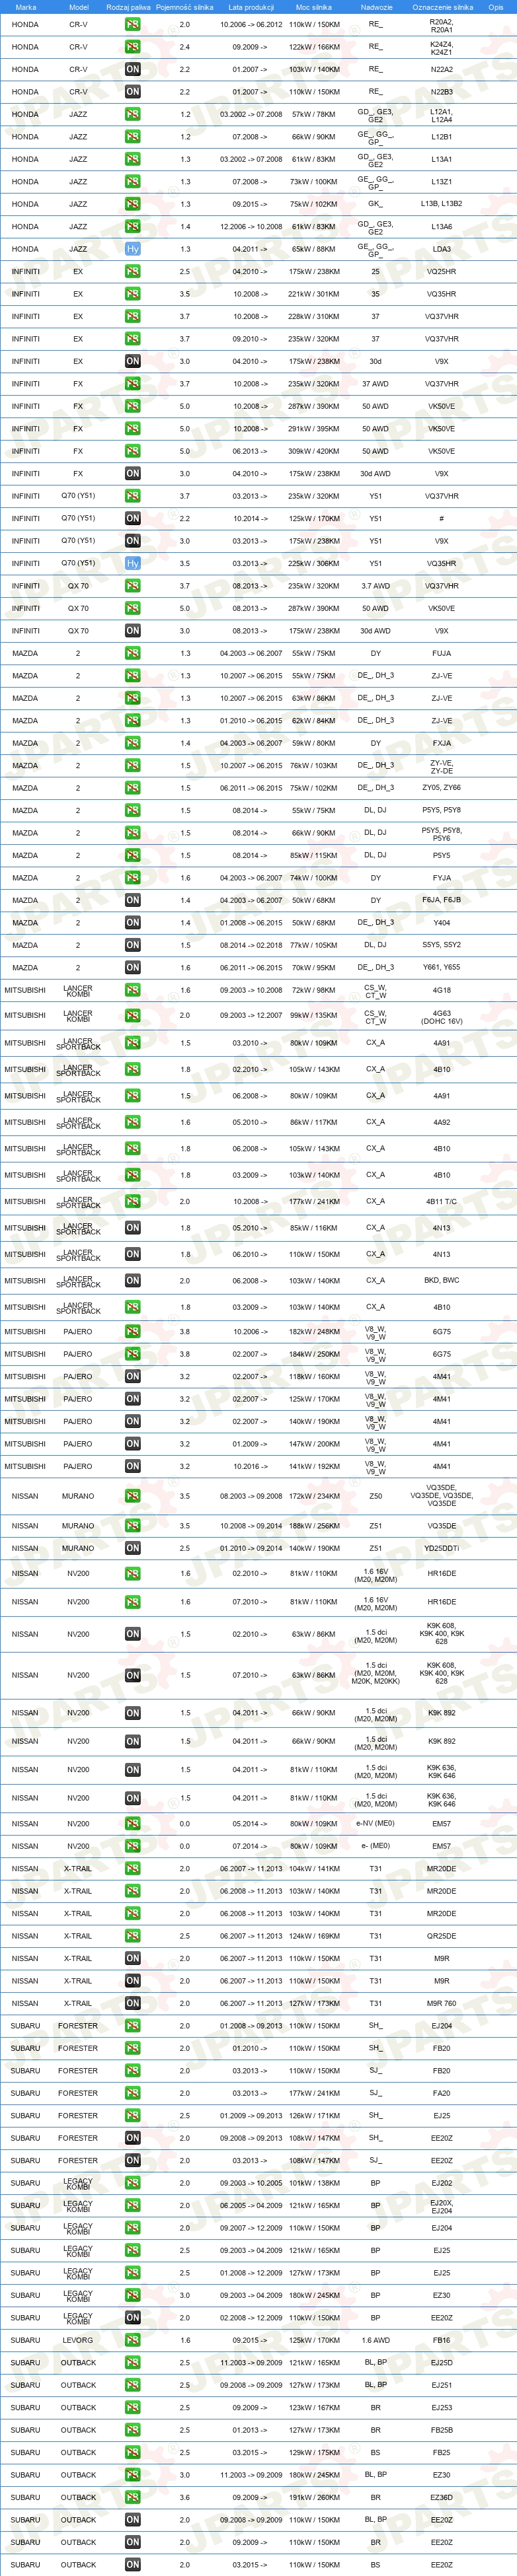Click diesel ON icon in CR-V N22B3 row
The height and width of the screenshot is (2576, 517).
[x=132, y=92]
